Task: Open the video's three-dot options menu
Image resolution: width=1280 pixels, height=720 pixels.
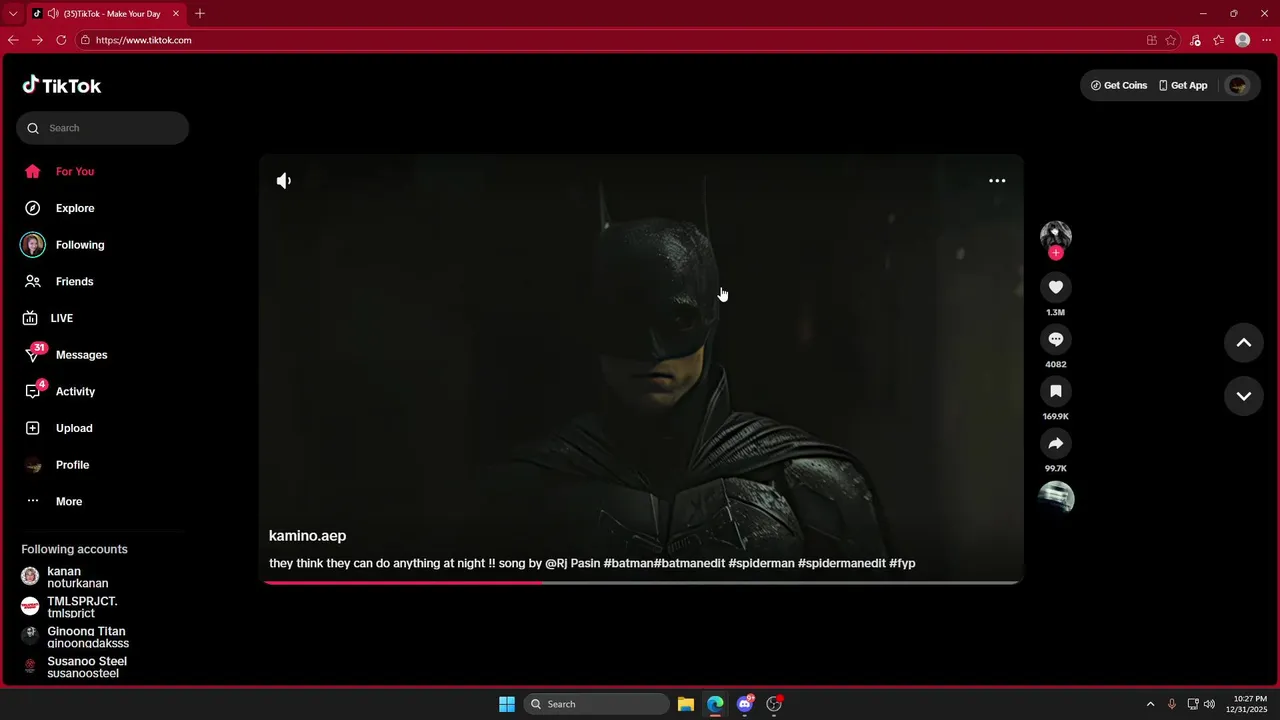Action: (x=997, y=181)
